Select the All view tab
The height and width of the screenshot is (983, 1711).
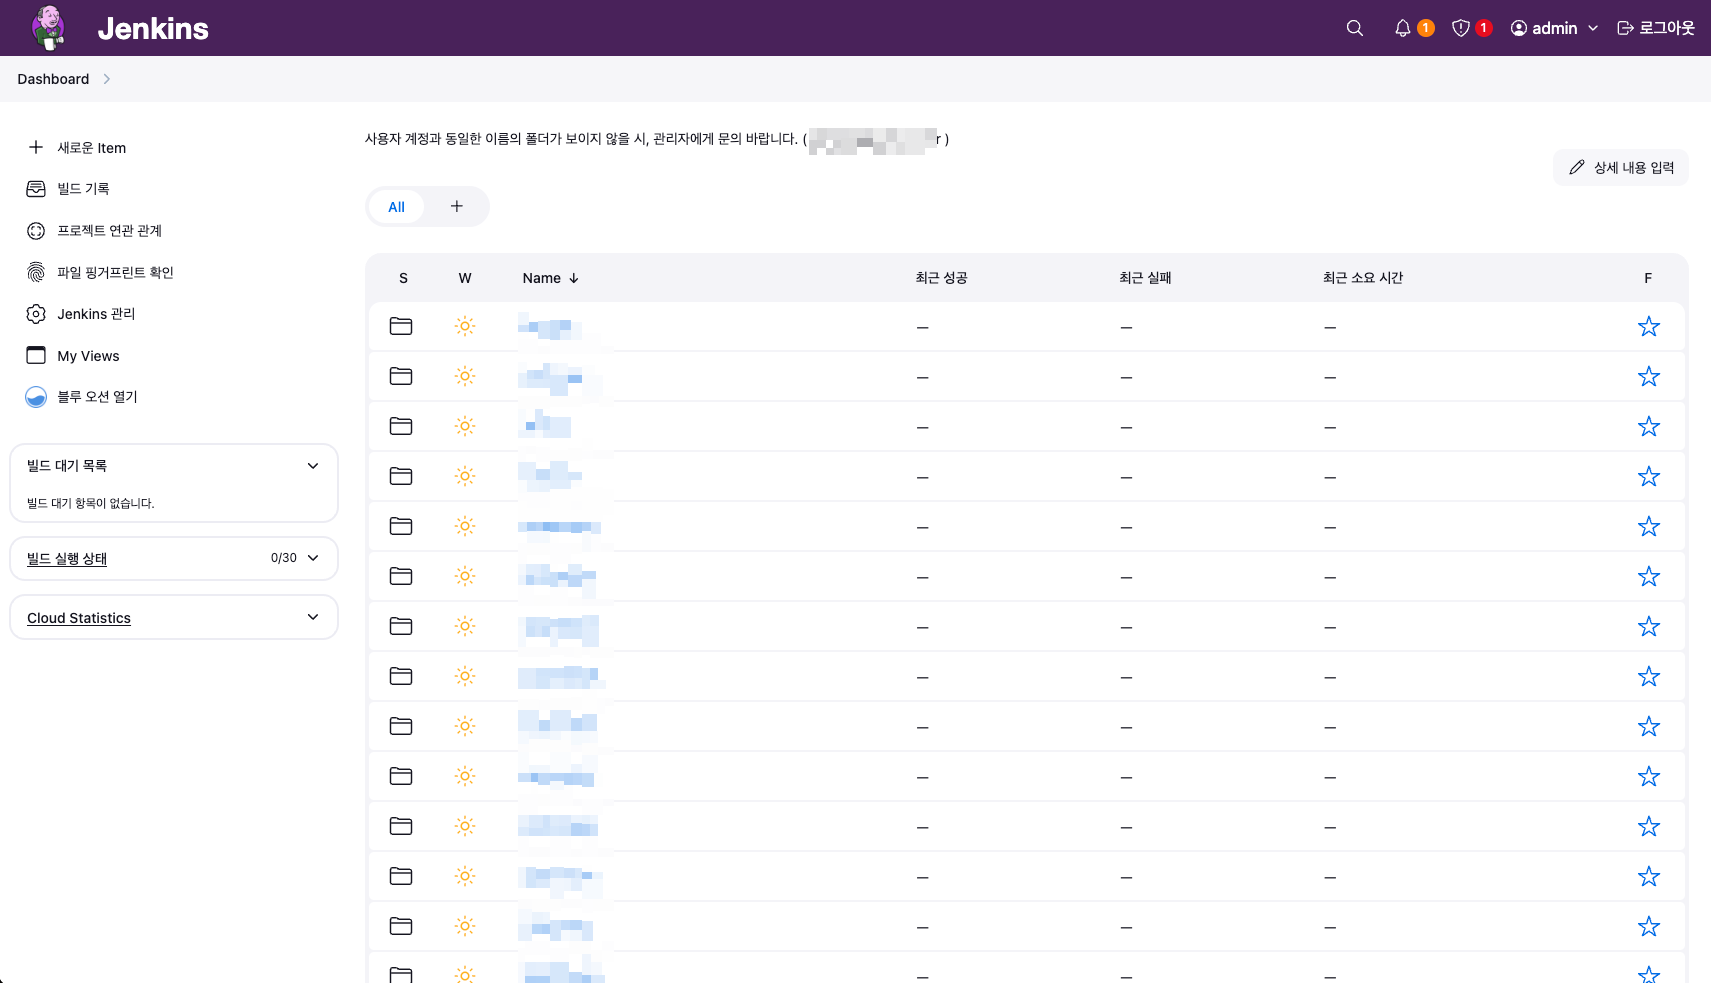(396, 207)
